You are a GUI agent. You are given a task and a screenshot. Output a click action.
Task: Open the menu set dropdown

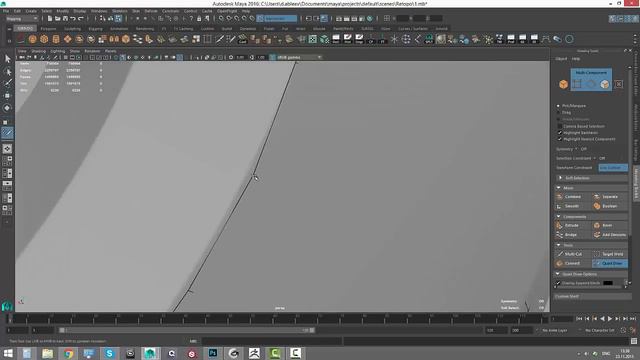[22, 18]
